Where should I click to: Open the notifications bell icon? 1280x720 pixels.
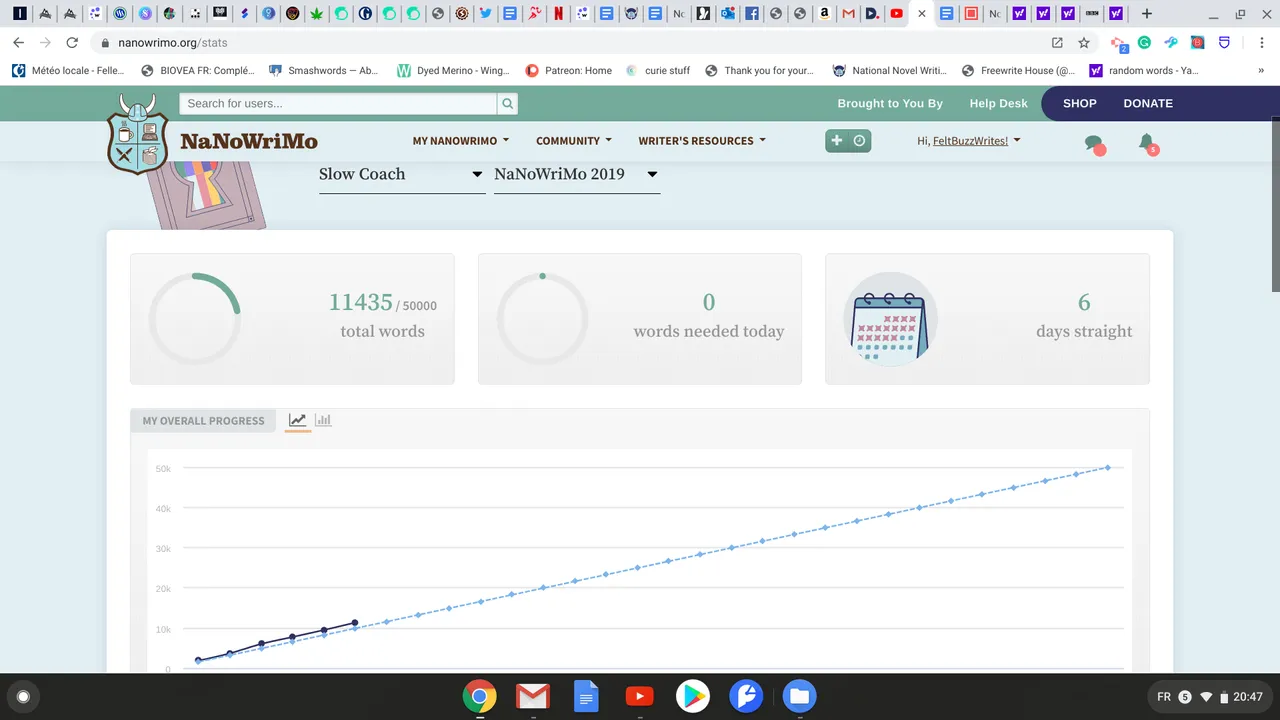pyautogui.click(x=1147, y=143)
